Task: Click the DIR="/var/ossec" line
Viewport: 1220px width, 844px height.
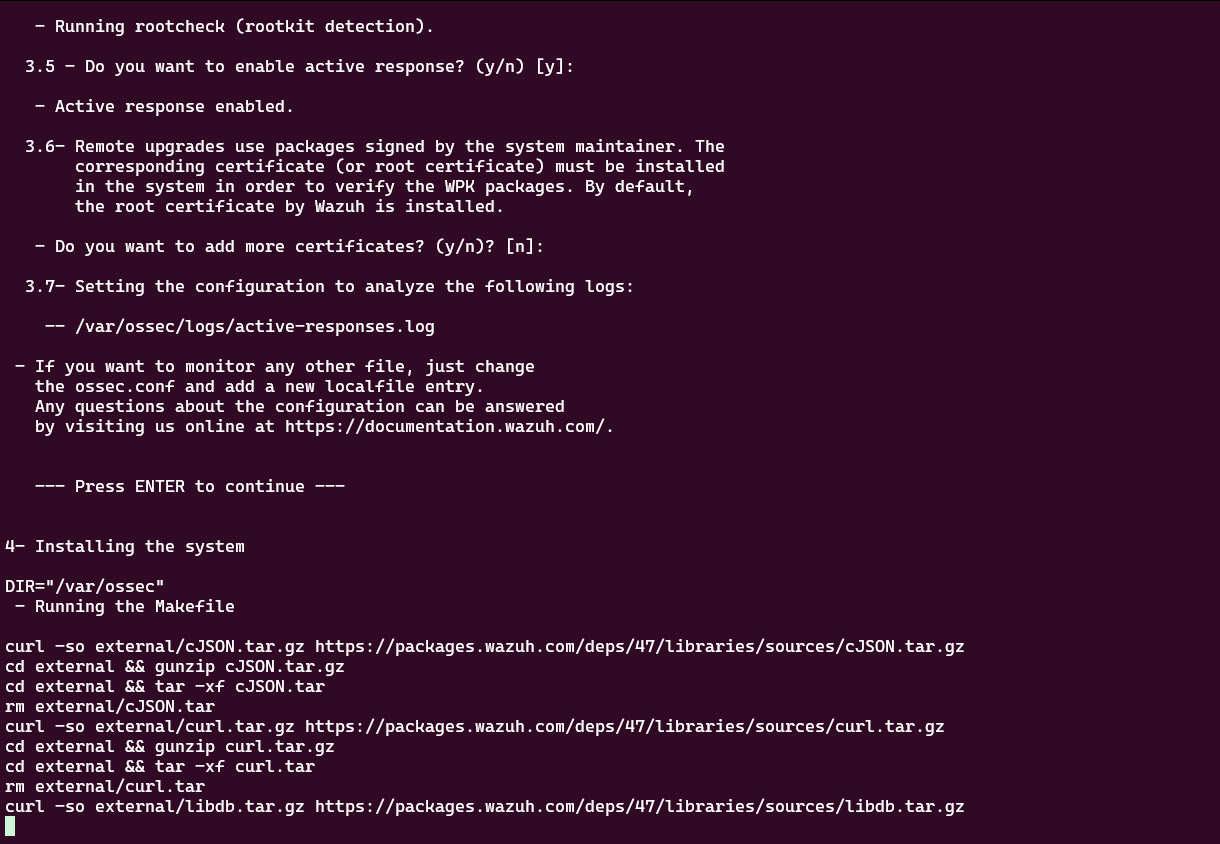Action: click(x=85, y=586)
